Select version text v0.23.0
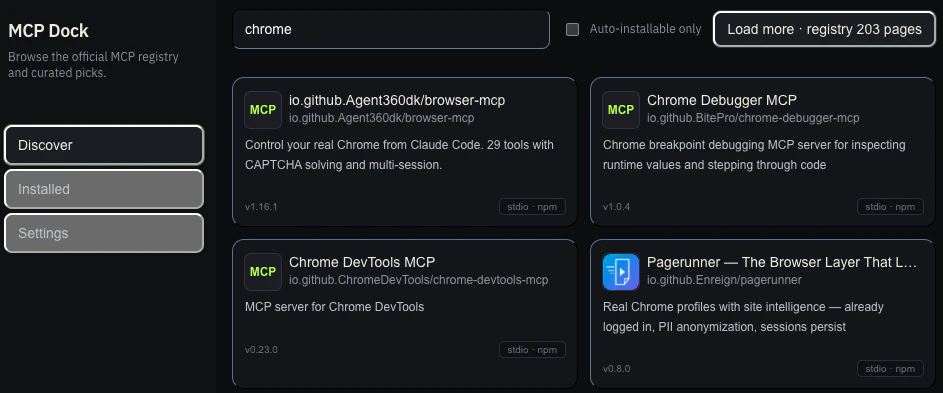The image size is (943, 393). [261, 350]
